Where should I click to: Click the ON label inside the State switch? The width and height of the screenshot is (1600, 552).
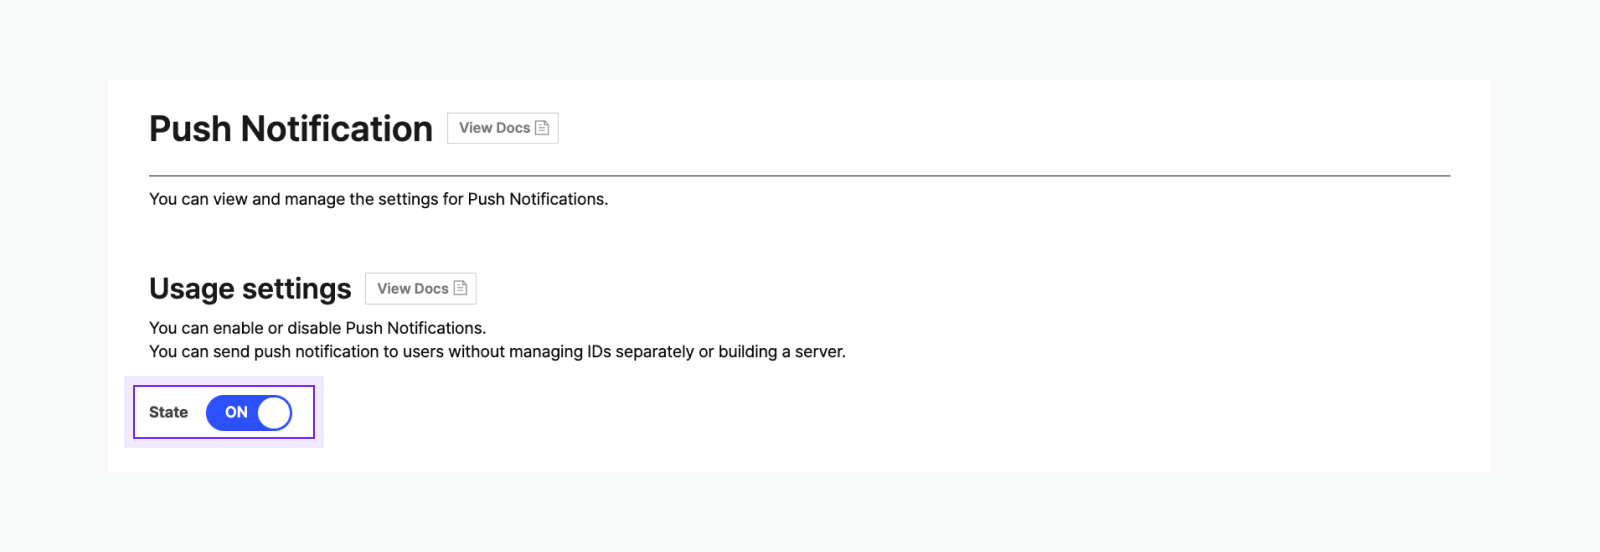click(236, 412)
